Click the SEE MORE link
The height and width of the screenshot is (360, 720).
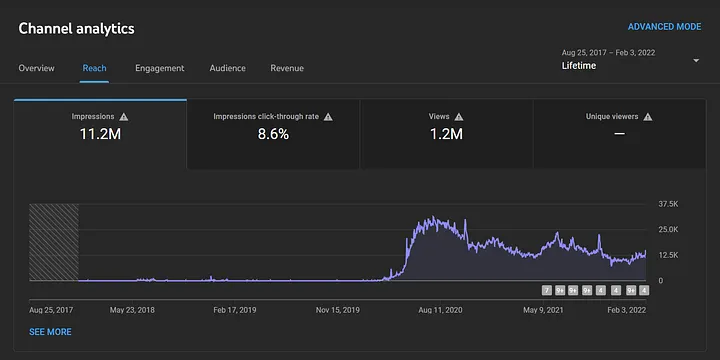click(50, 332)
